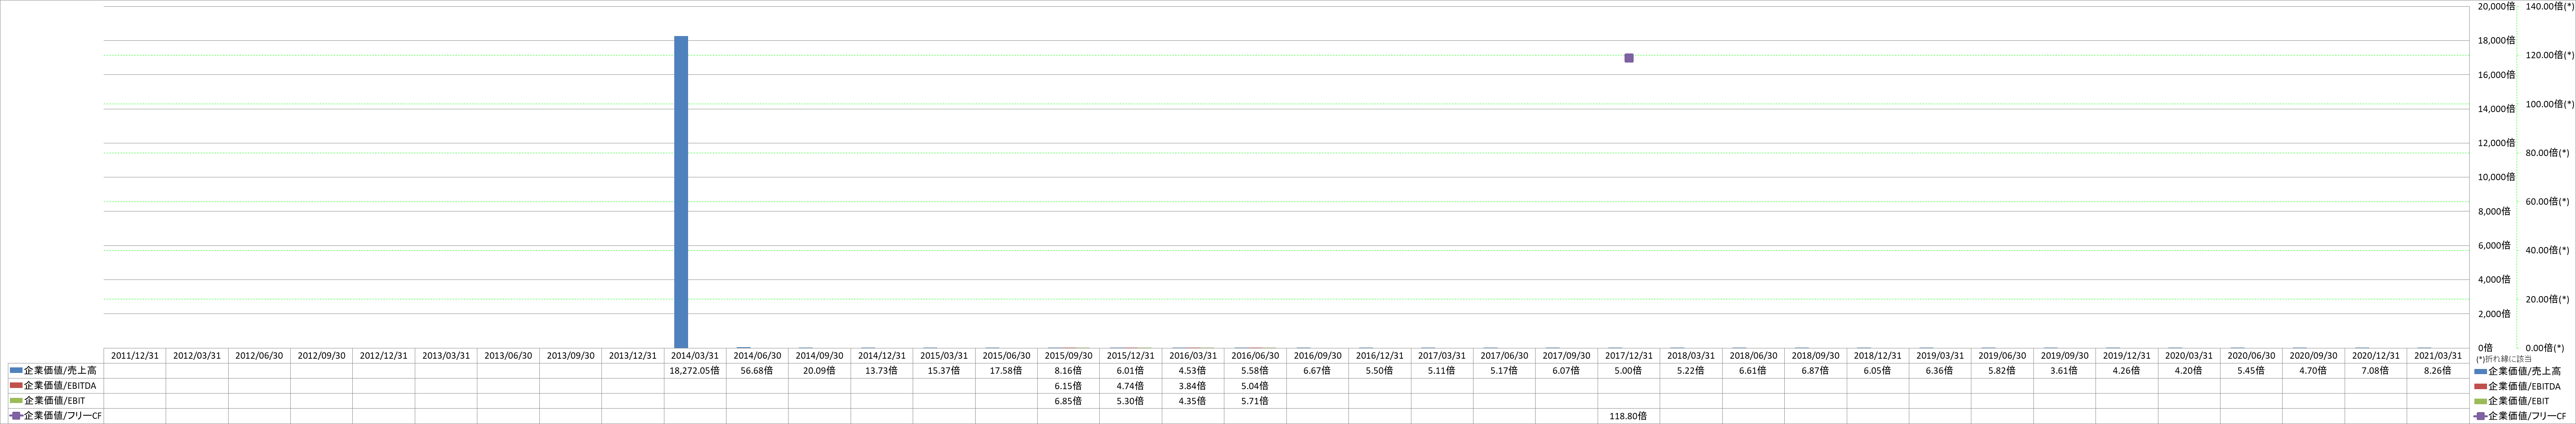Select the 2013/03/31 date header
The width and height of the screenshot is (2576, 424).
click(x=446, y=356)
